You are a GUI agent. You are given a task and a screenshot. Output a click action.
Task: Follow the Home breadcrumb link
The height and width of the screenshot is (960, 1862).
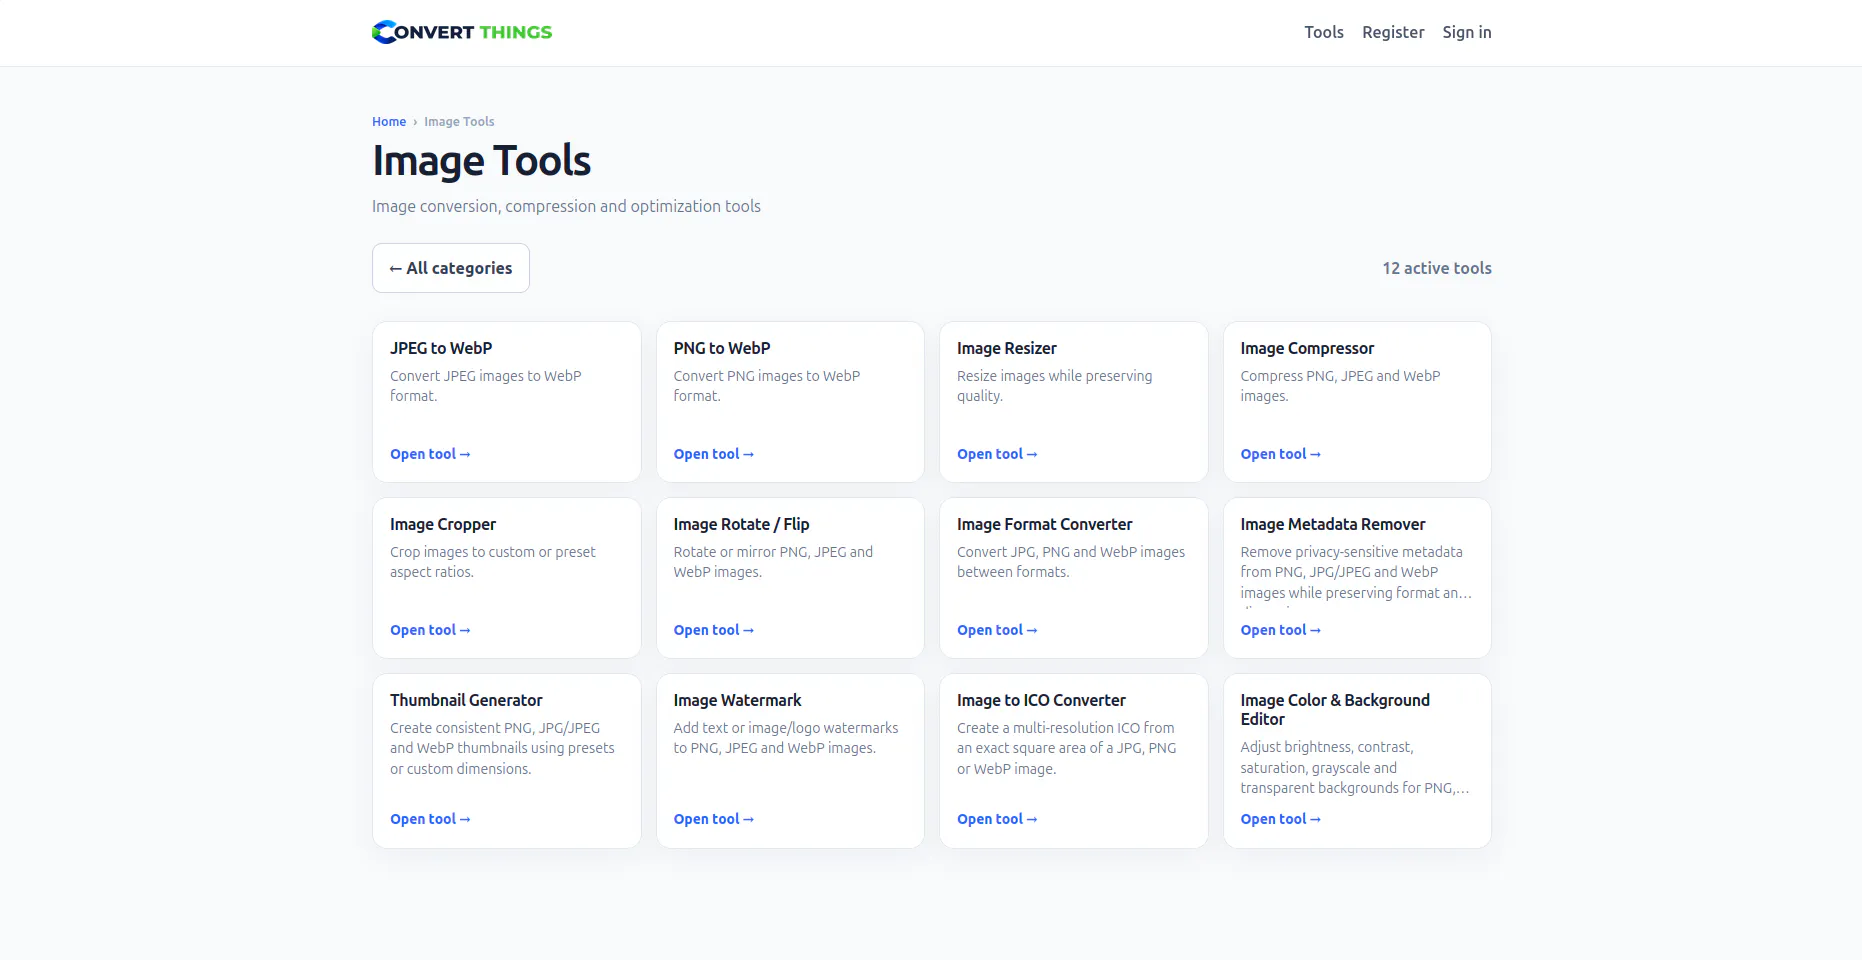389,122
